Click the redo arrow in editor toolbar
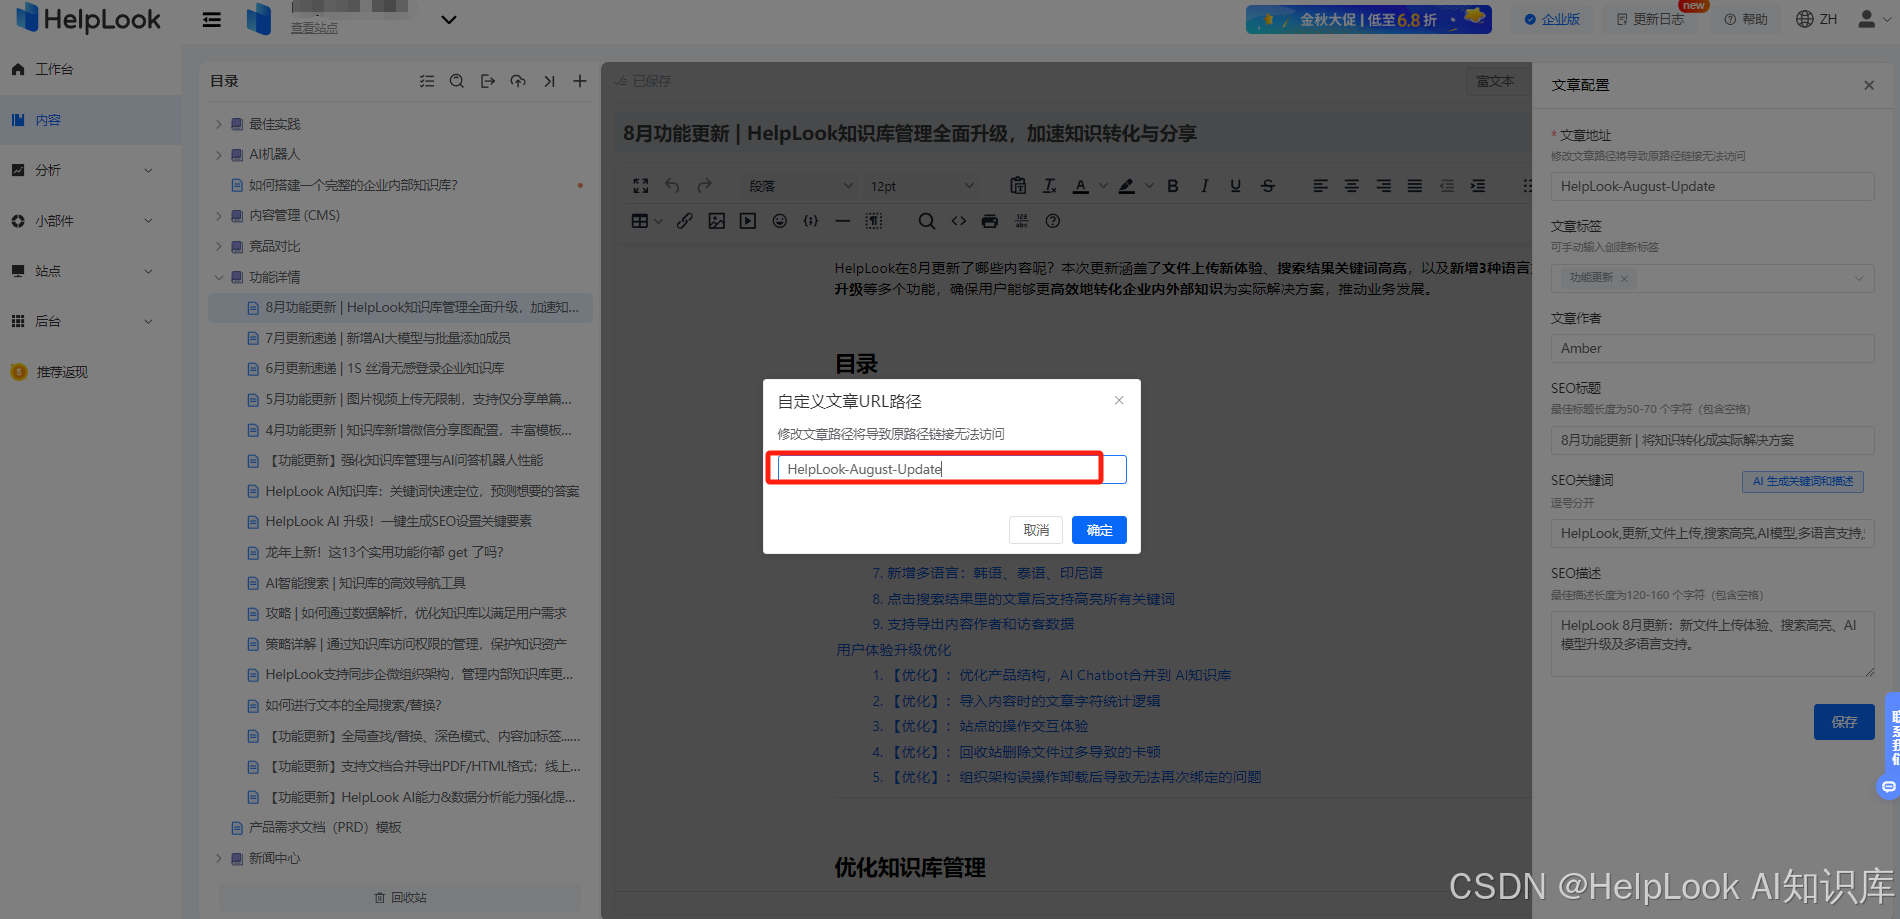The image size is (1900, 919). click(x=704, y=186)
